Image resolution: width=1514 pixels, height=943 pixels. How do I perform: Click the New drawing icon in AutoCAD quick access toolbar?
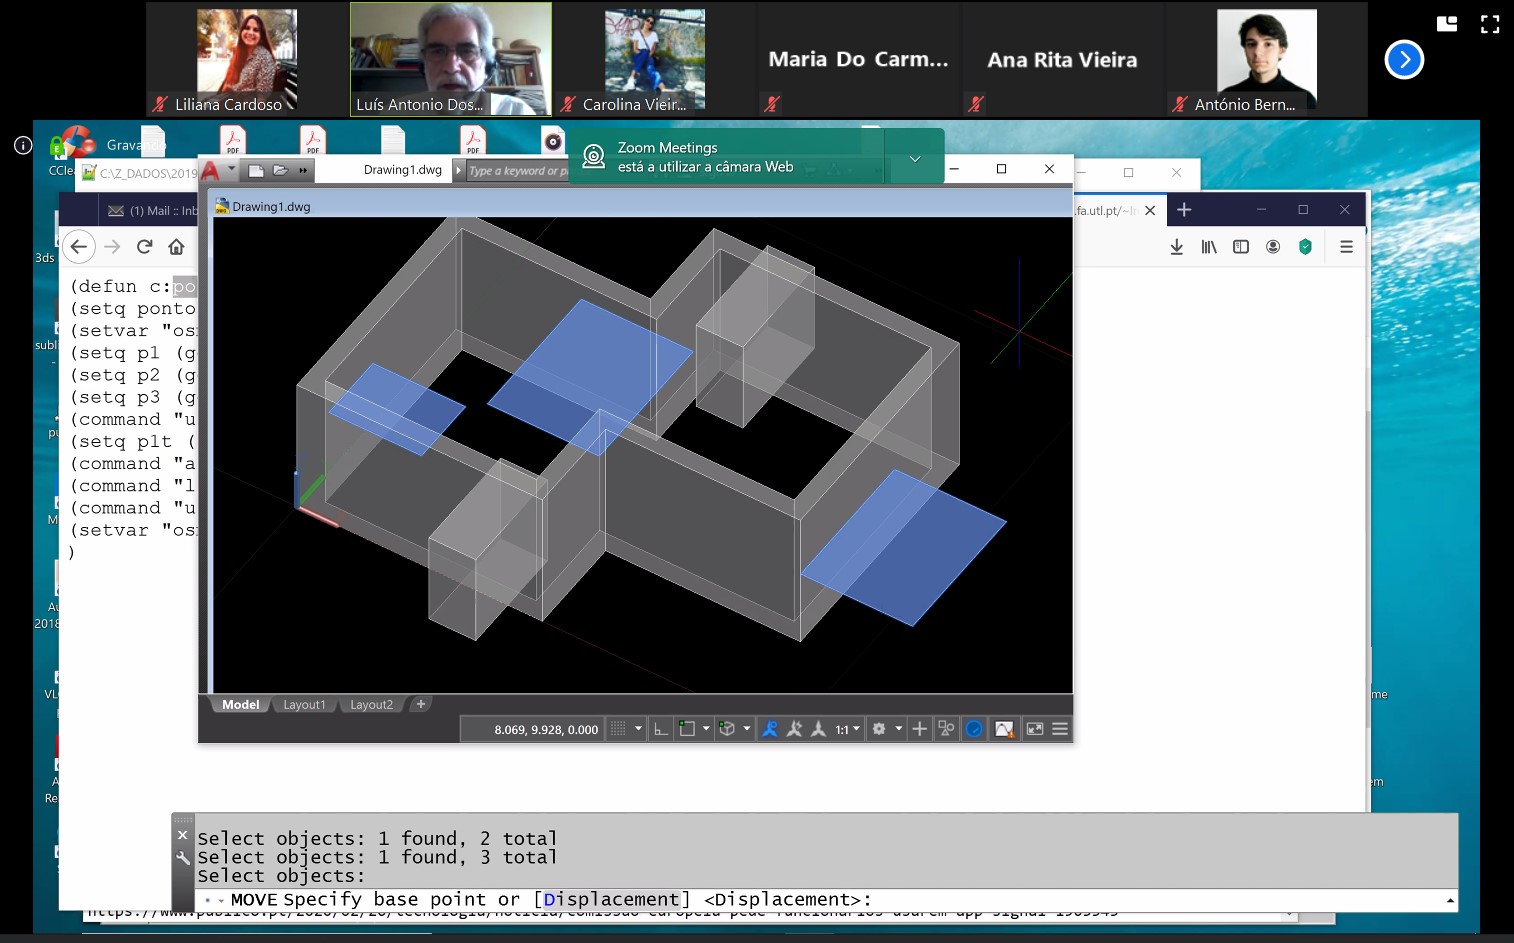pos(256,171)
